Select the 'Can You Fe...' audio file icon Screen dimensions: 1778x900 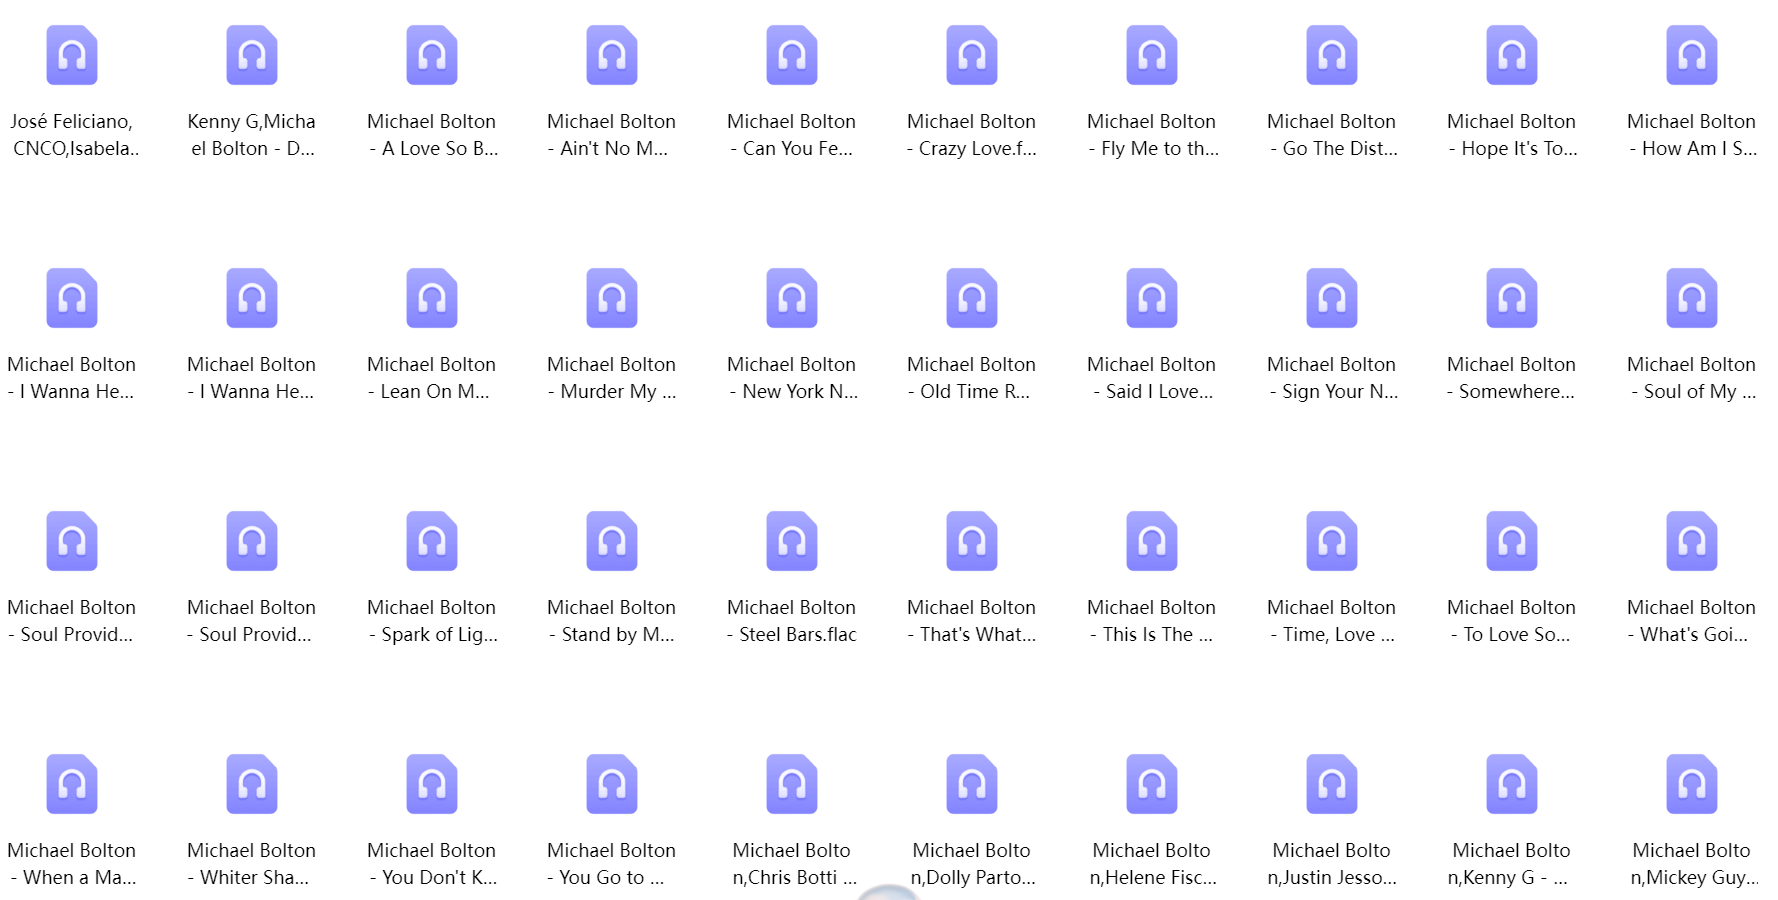point(792,55)
